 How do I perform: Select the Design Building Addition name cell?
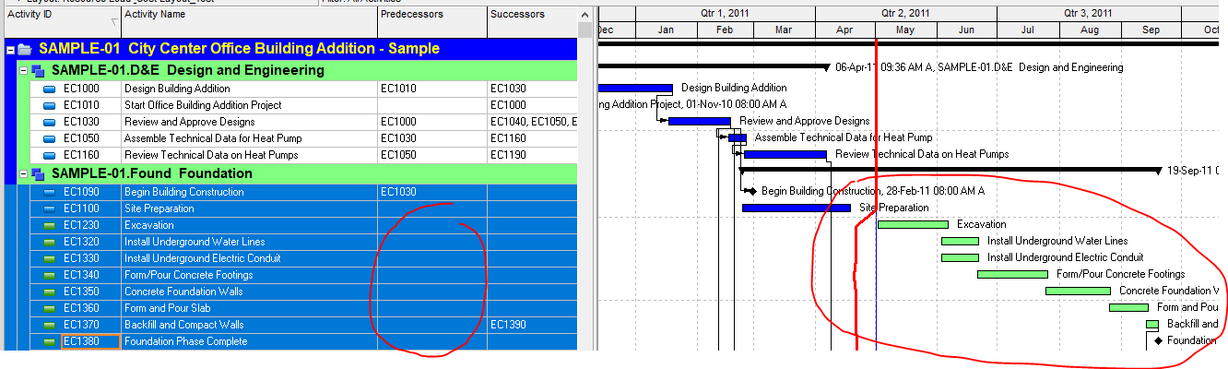pyautogui.click(x=249, y=88)
